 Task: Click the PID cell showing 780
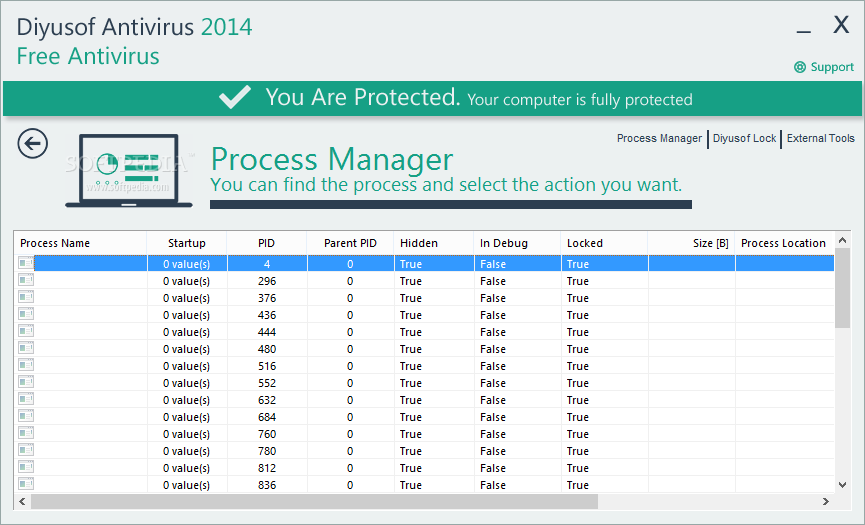267,451
